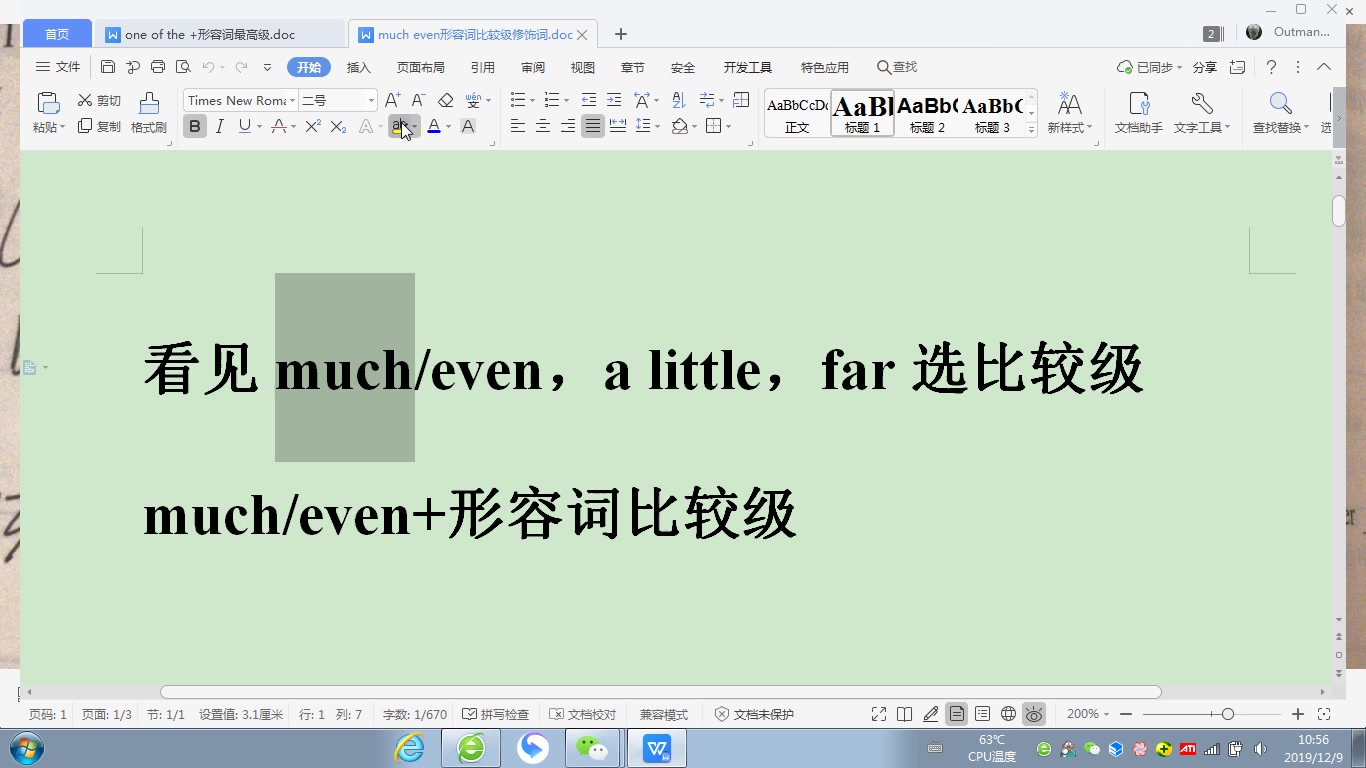Viewport: 1366px width, 768px height.
Task: Toggle Italic formatting
Action: [x=219, y=126]
